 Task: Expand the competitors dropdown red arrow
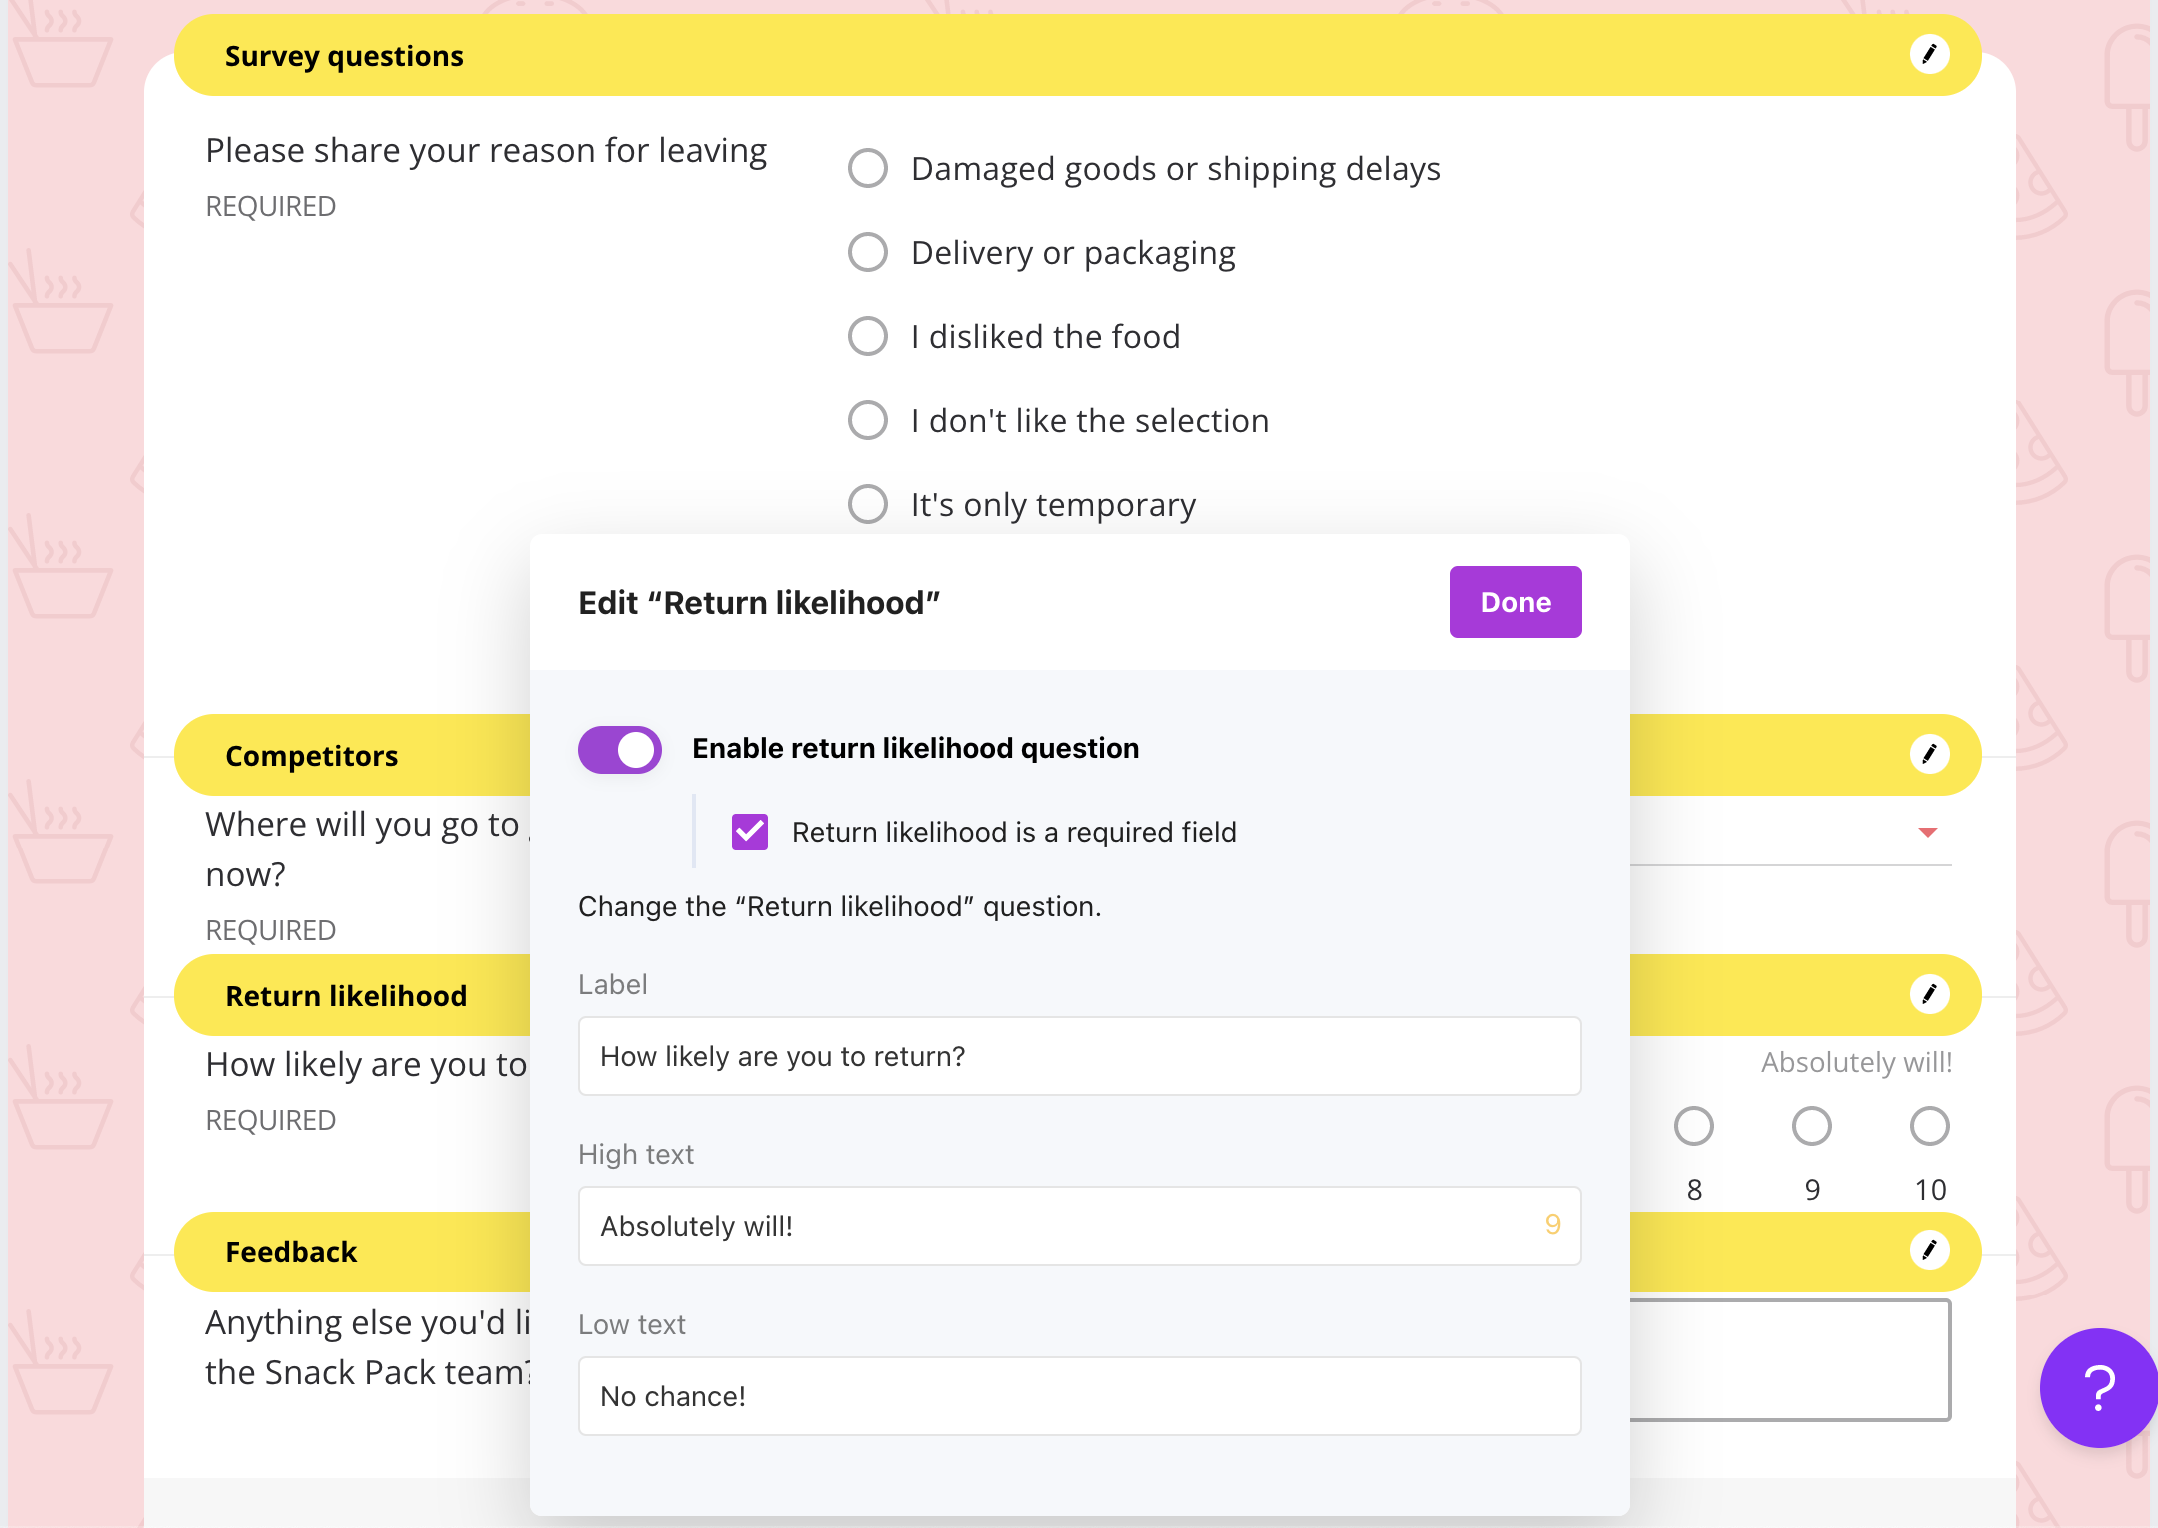(x=1928, y=832)
